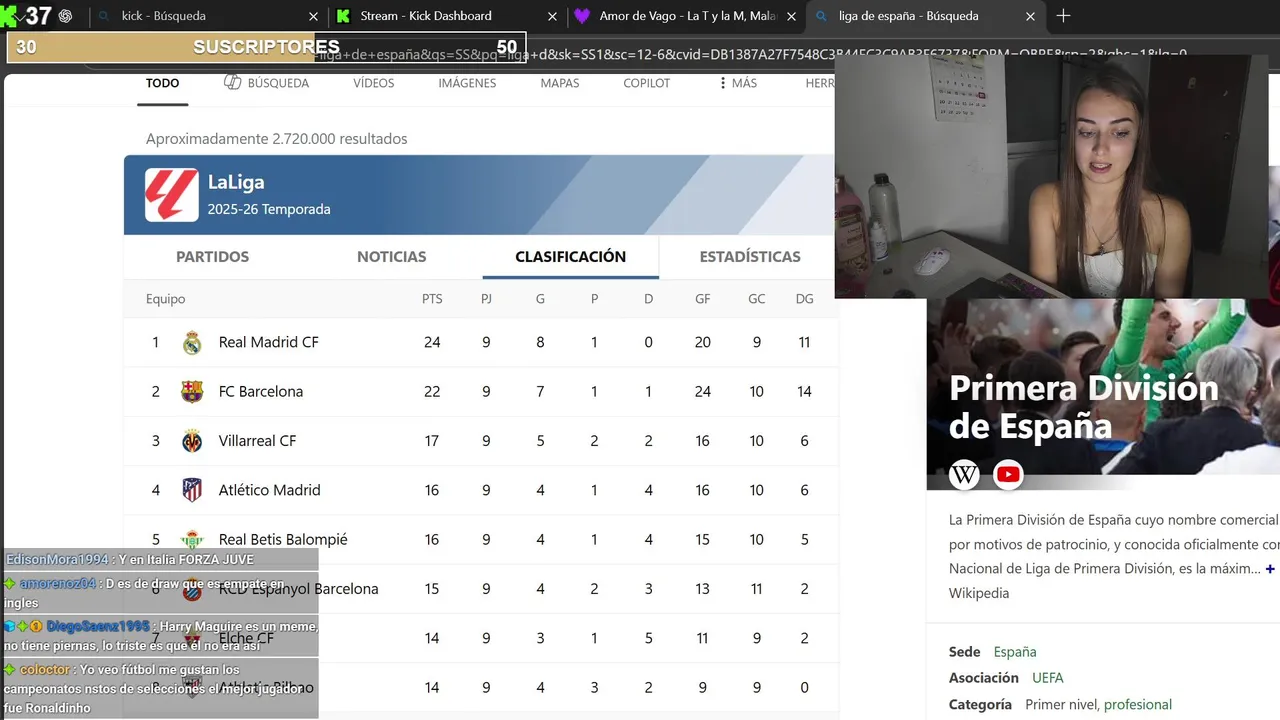Select the MAPAS search filter
This screenshot has height=720, width=1280.
point(560,83)
